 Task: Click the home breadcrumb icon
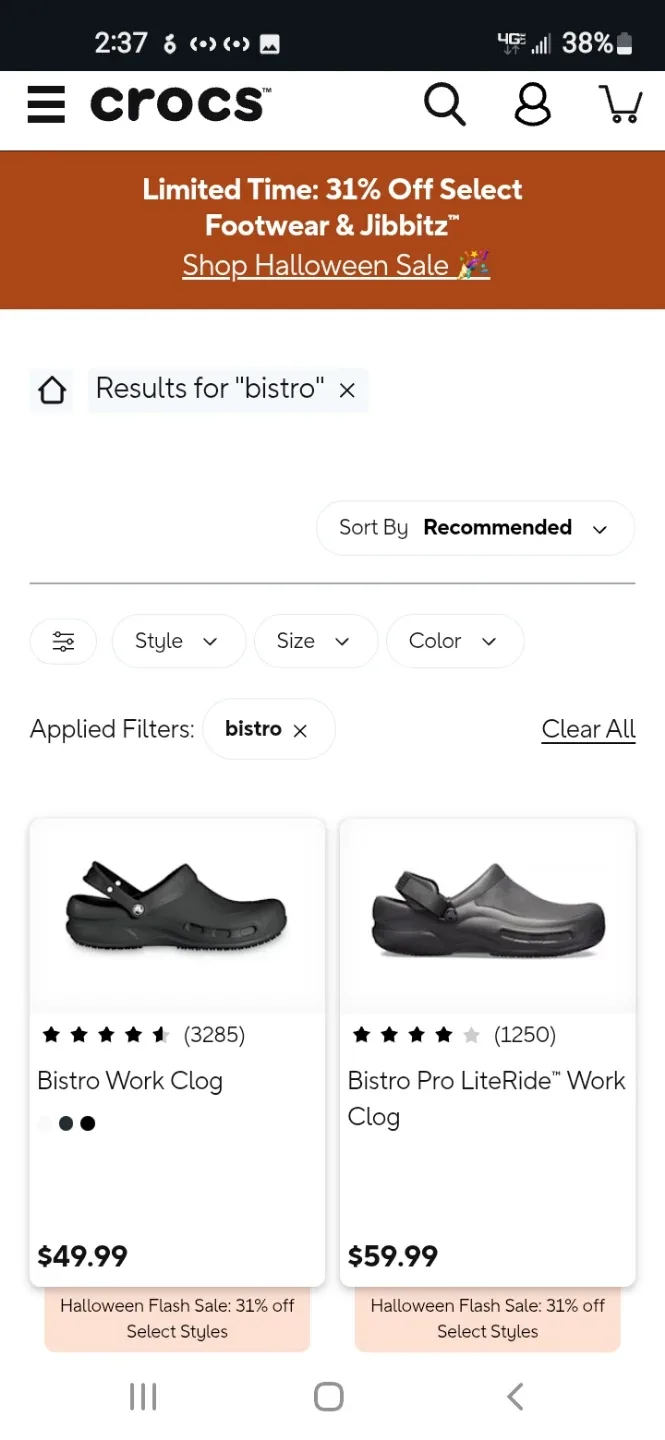tap(51, 390)
